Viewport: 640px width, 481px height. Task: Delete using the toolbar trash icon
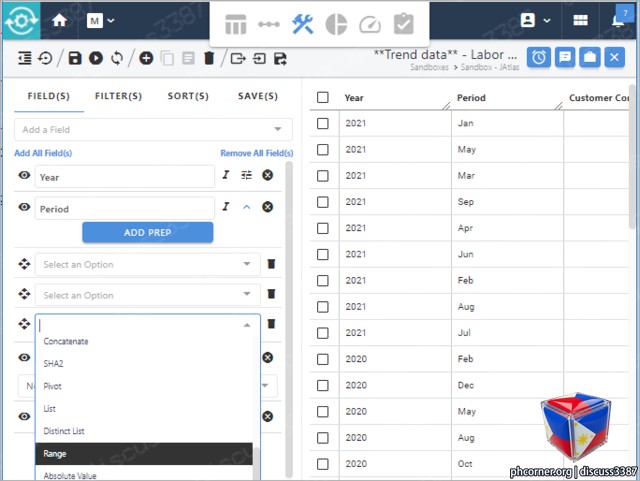click(209, 58)
